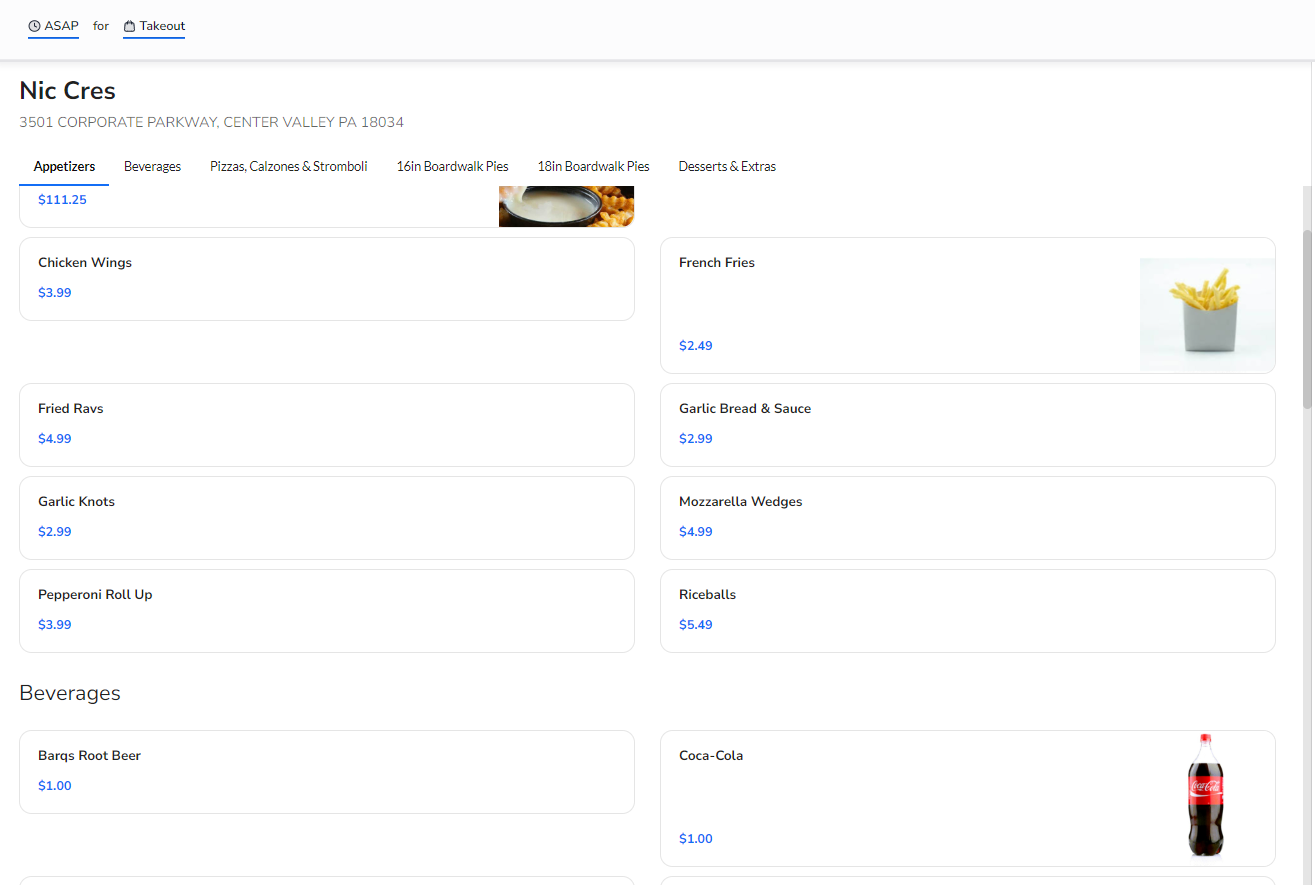Select the Mozzarella Wedges item

point(967,517)
